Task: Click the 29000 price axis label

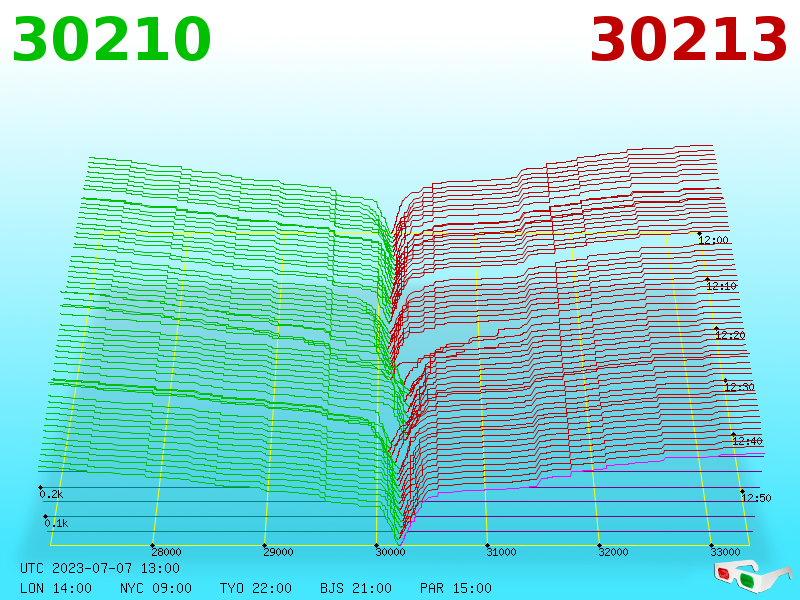Action: 279,552
